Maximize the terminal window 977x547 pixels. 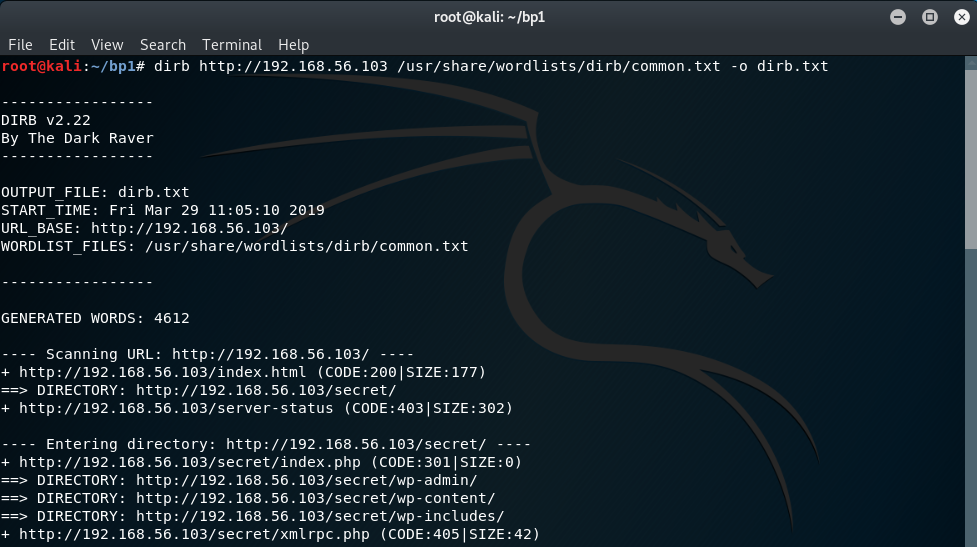(930, 17)
